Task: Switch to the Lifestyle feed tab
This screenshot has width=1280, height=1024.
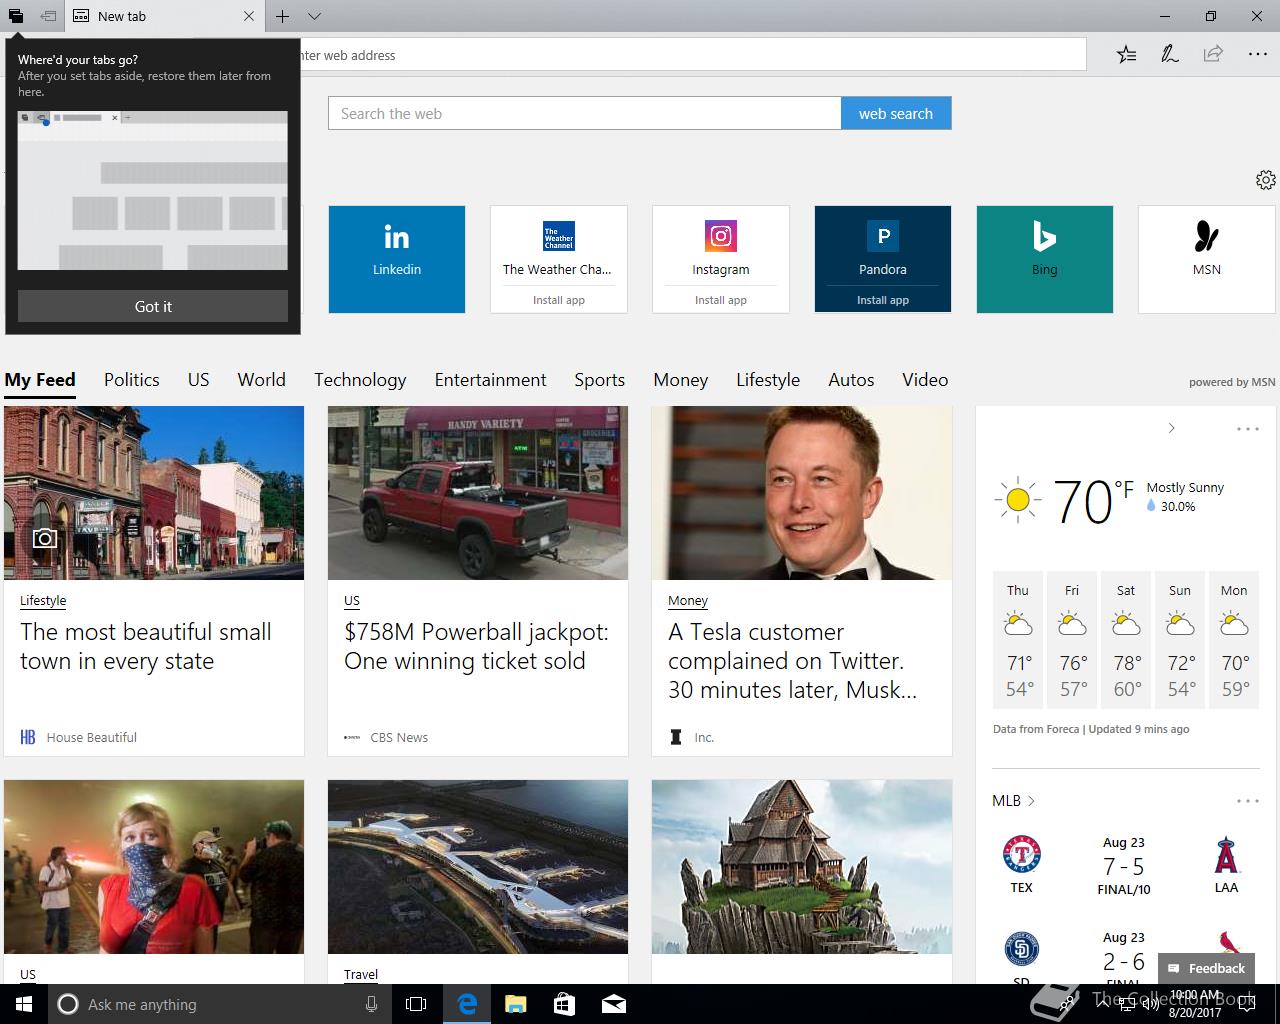Action: [x=768, y=380]
